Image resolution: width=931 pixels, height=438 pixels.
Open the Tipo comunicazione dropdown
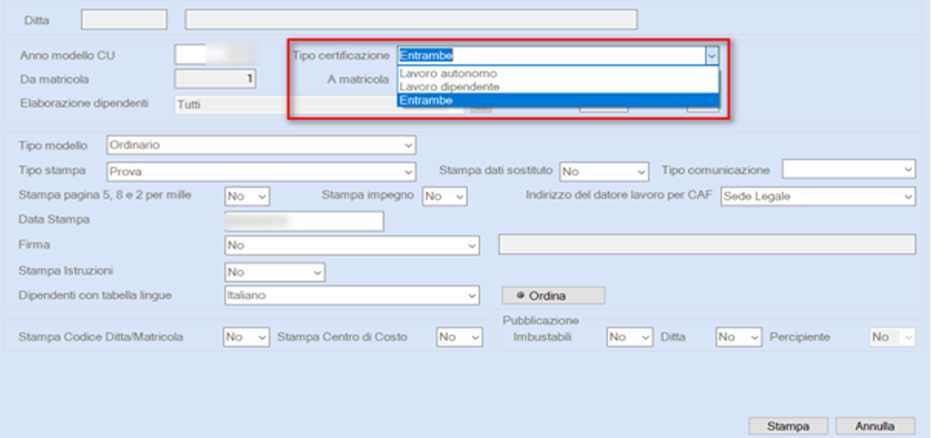(849, 170)
